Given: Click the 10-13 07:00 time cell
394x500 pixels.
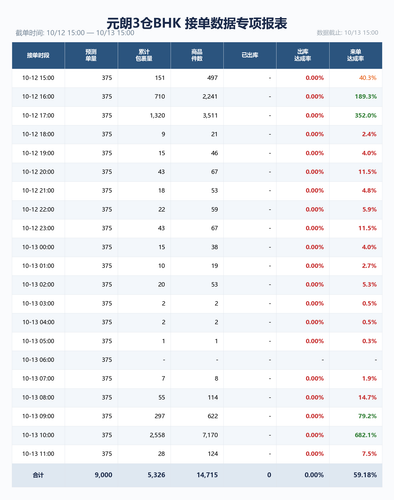Looking at the screenshot, I should point(38,379).
